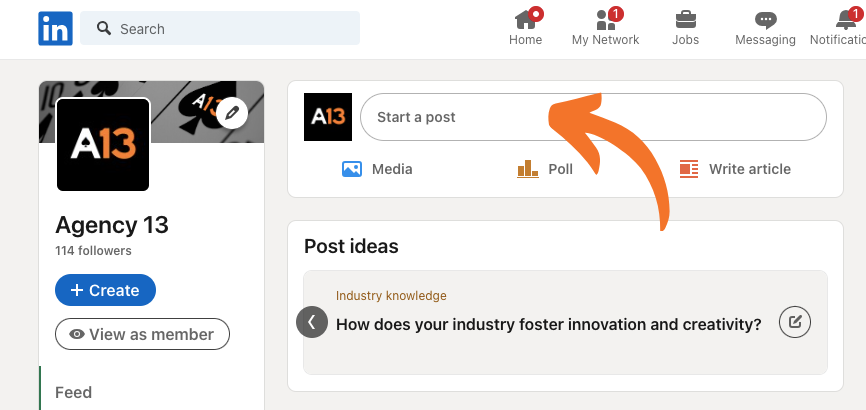Select Write article option
Image resolution: width=866 pixels, height=410 pixels.
pyautogui.click(x=735, y=169)
